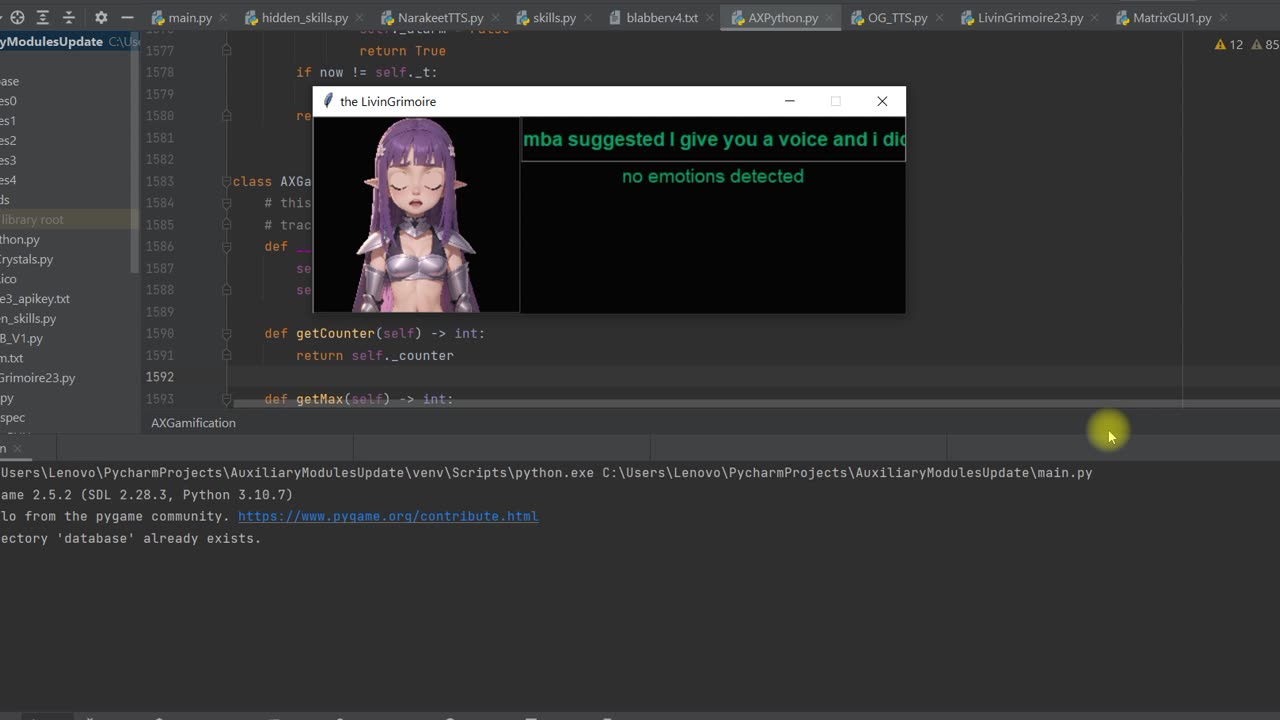Click the feather icon in LivinGrimoire title bar
Screen dimensions: 1280x720
pyautogui.click(x=327, y=101)
